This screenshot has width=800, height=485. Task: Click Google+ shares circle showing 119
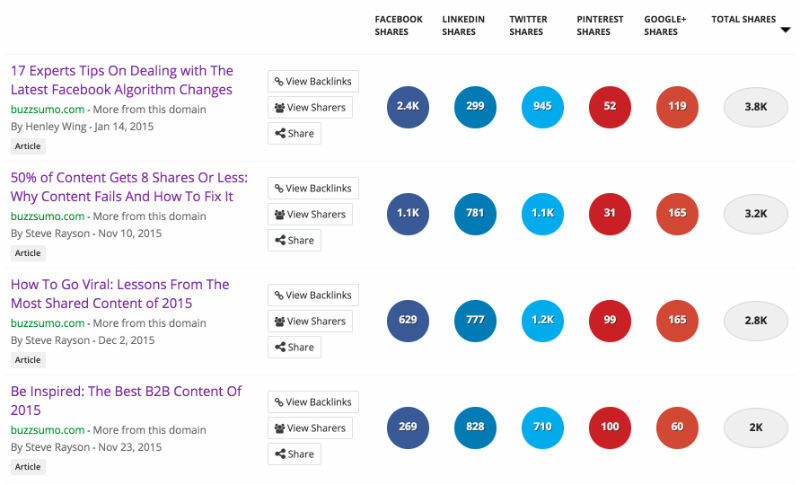click(678, 107)
